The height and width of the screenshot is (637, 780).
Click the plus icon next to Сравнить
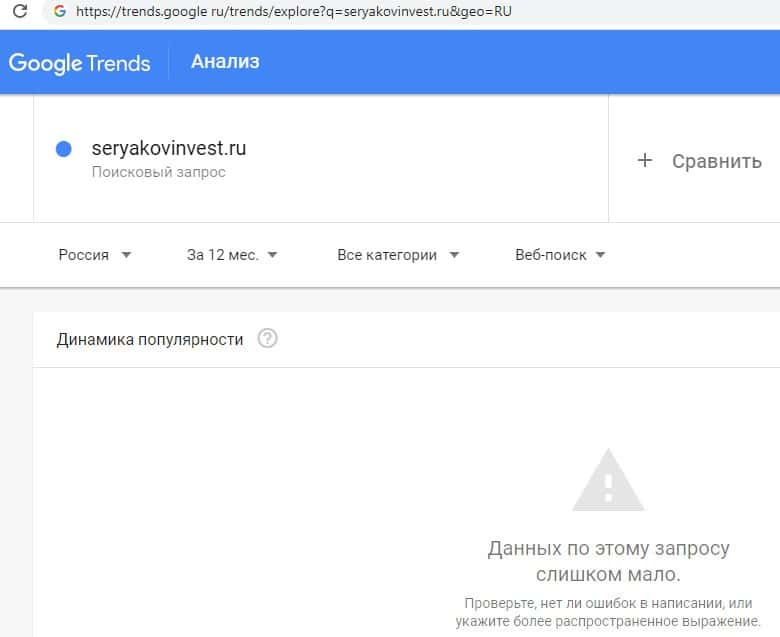coord(645,160)
